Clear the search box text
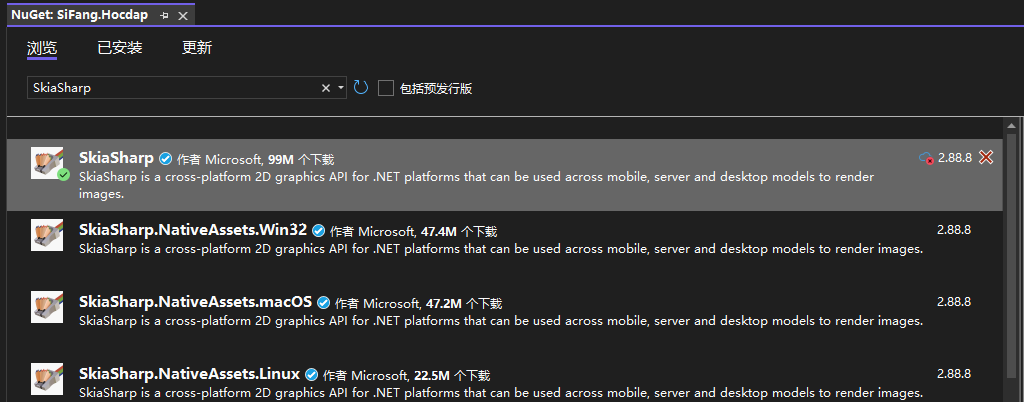The image size is (1024, 402). [x=326, y=88]
